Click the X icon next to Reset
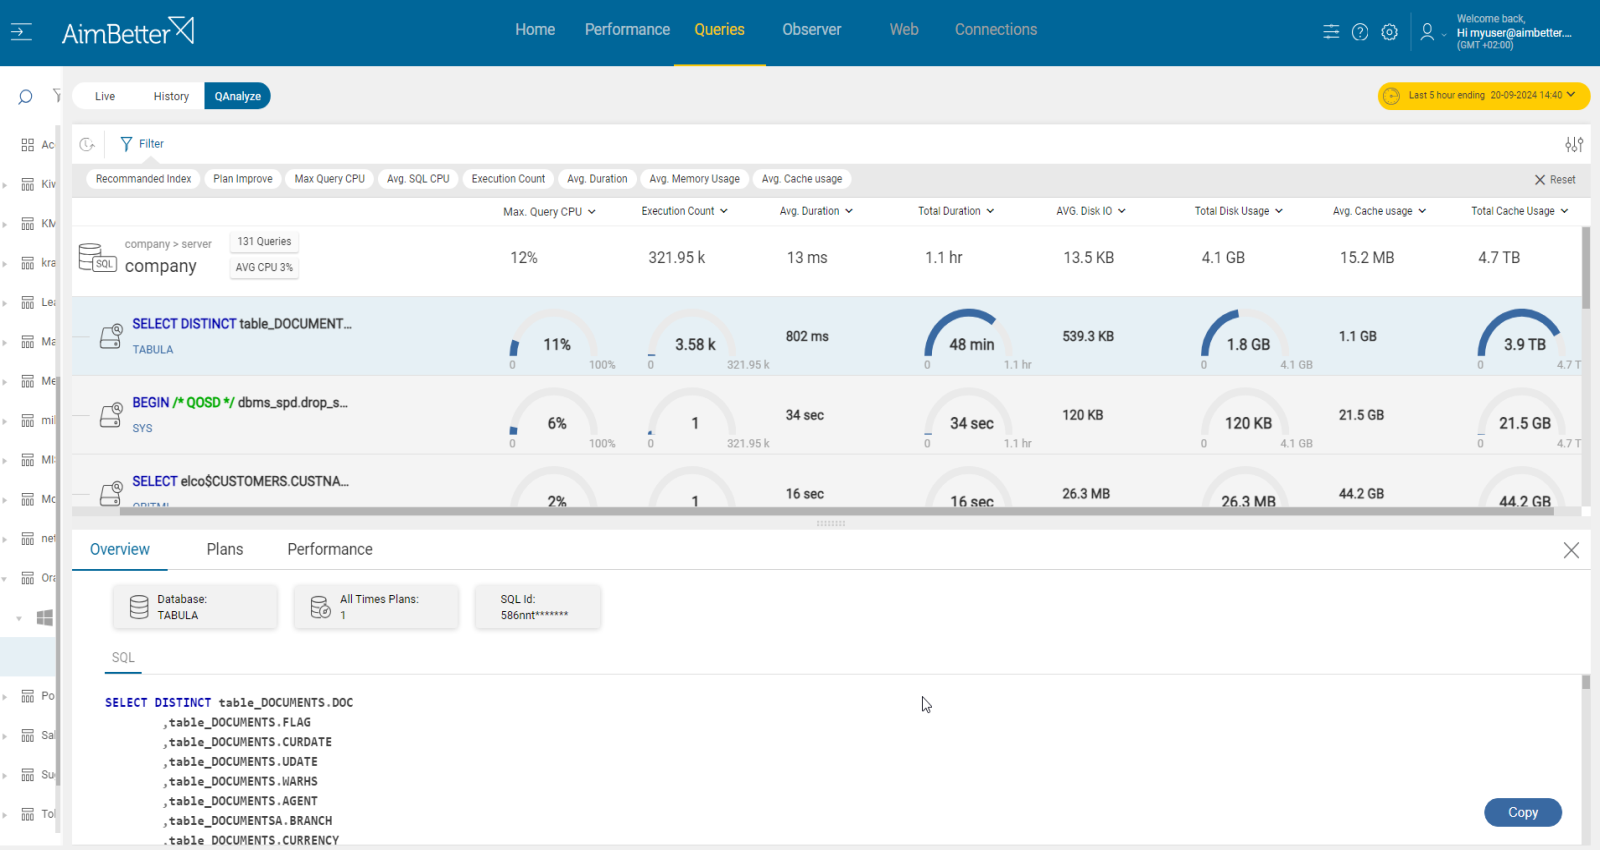 coord(1540,180)
